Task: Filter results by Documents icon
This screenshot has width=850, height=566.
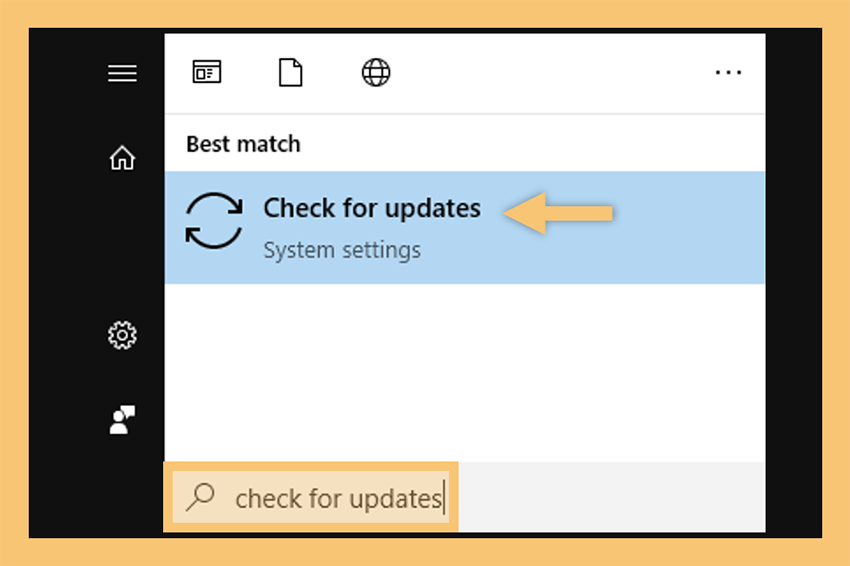Action: (291, 72)
